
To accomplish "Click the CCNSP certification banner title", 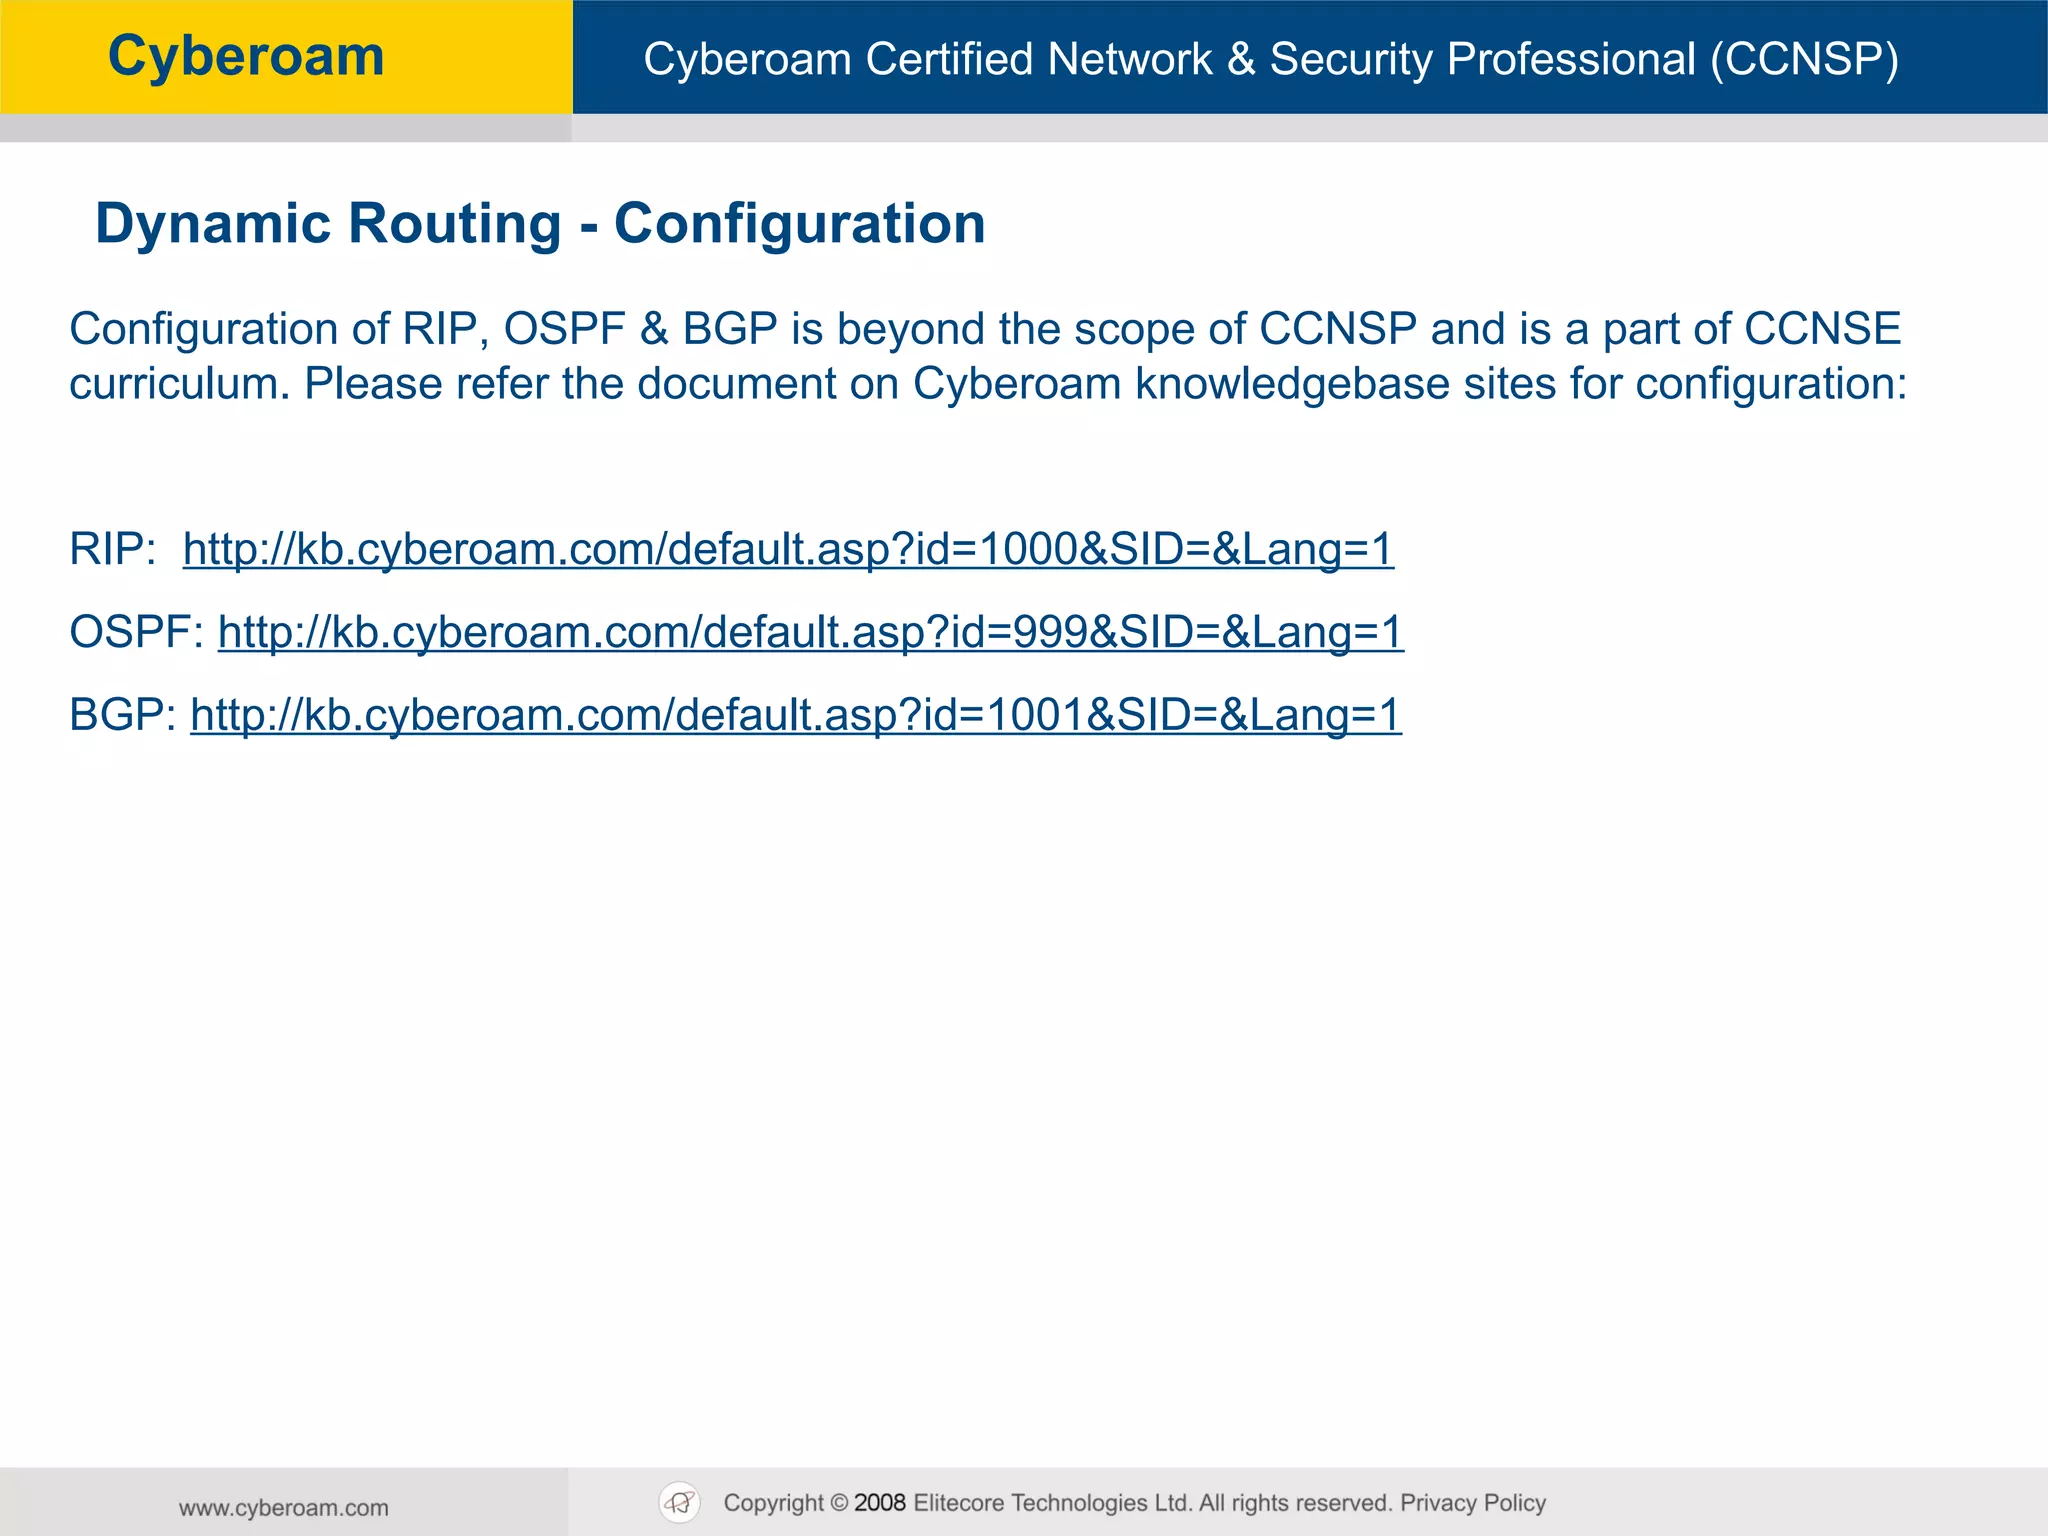I will click(1271, 59).
